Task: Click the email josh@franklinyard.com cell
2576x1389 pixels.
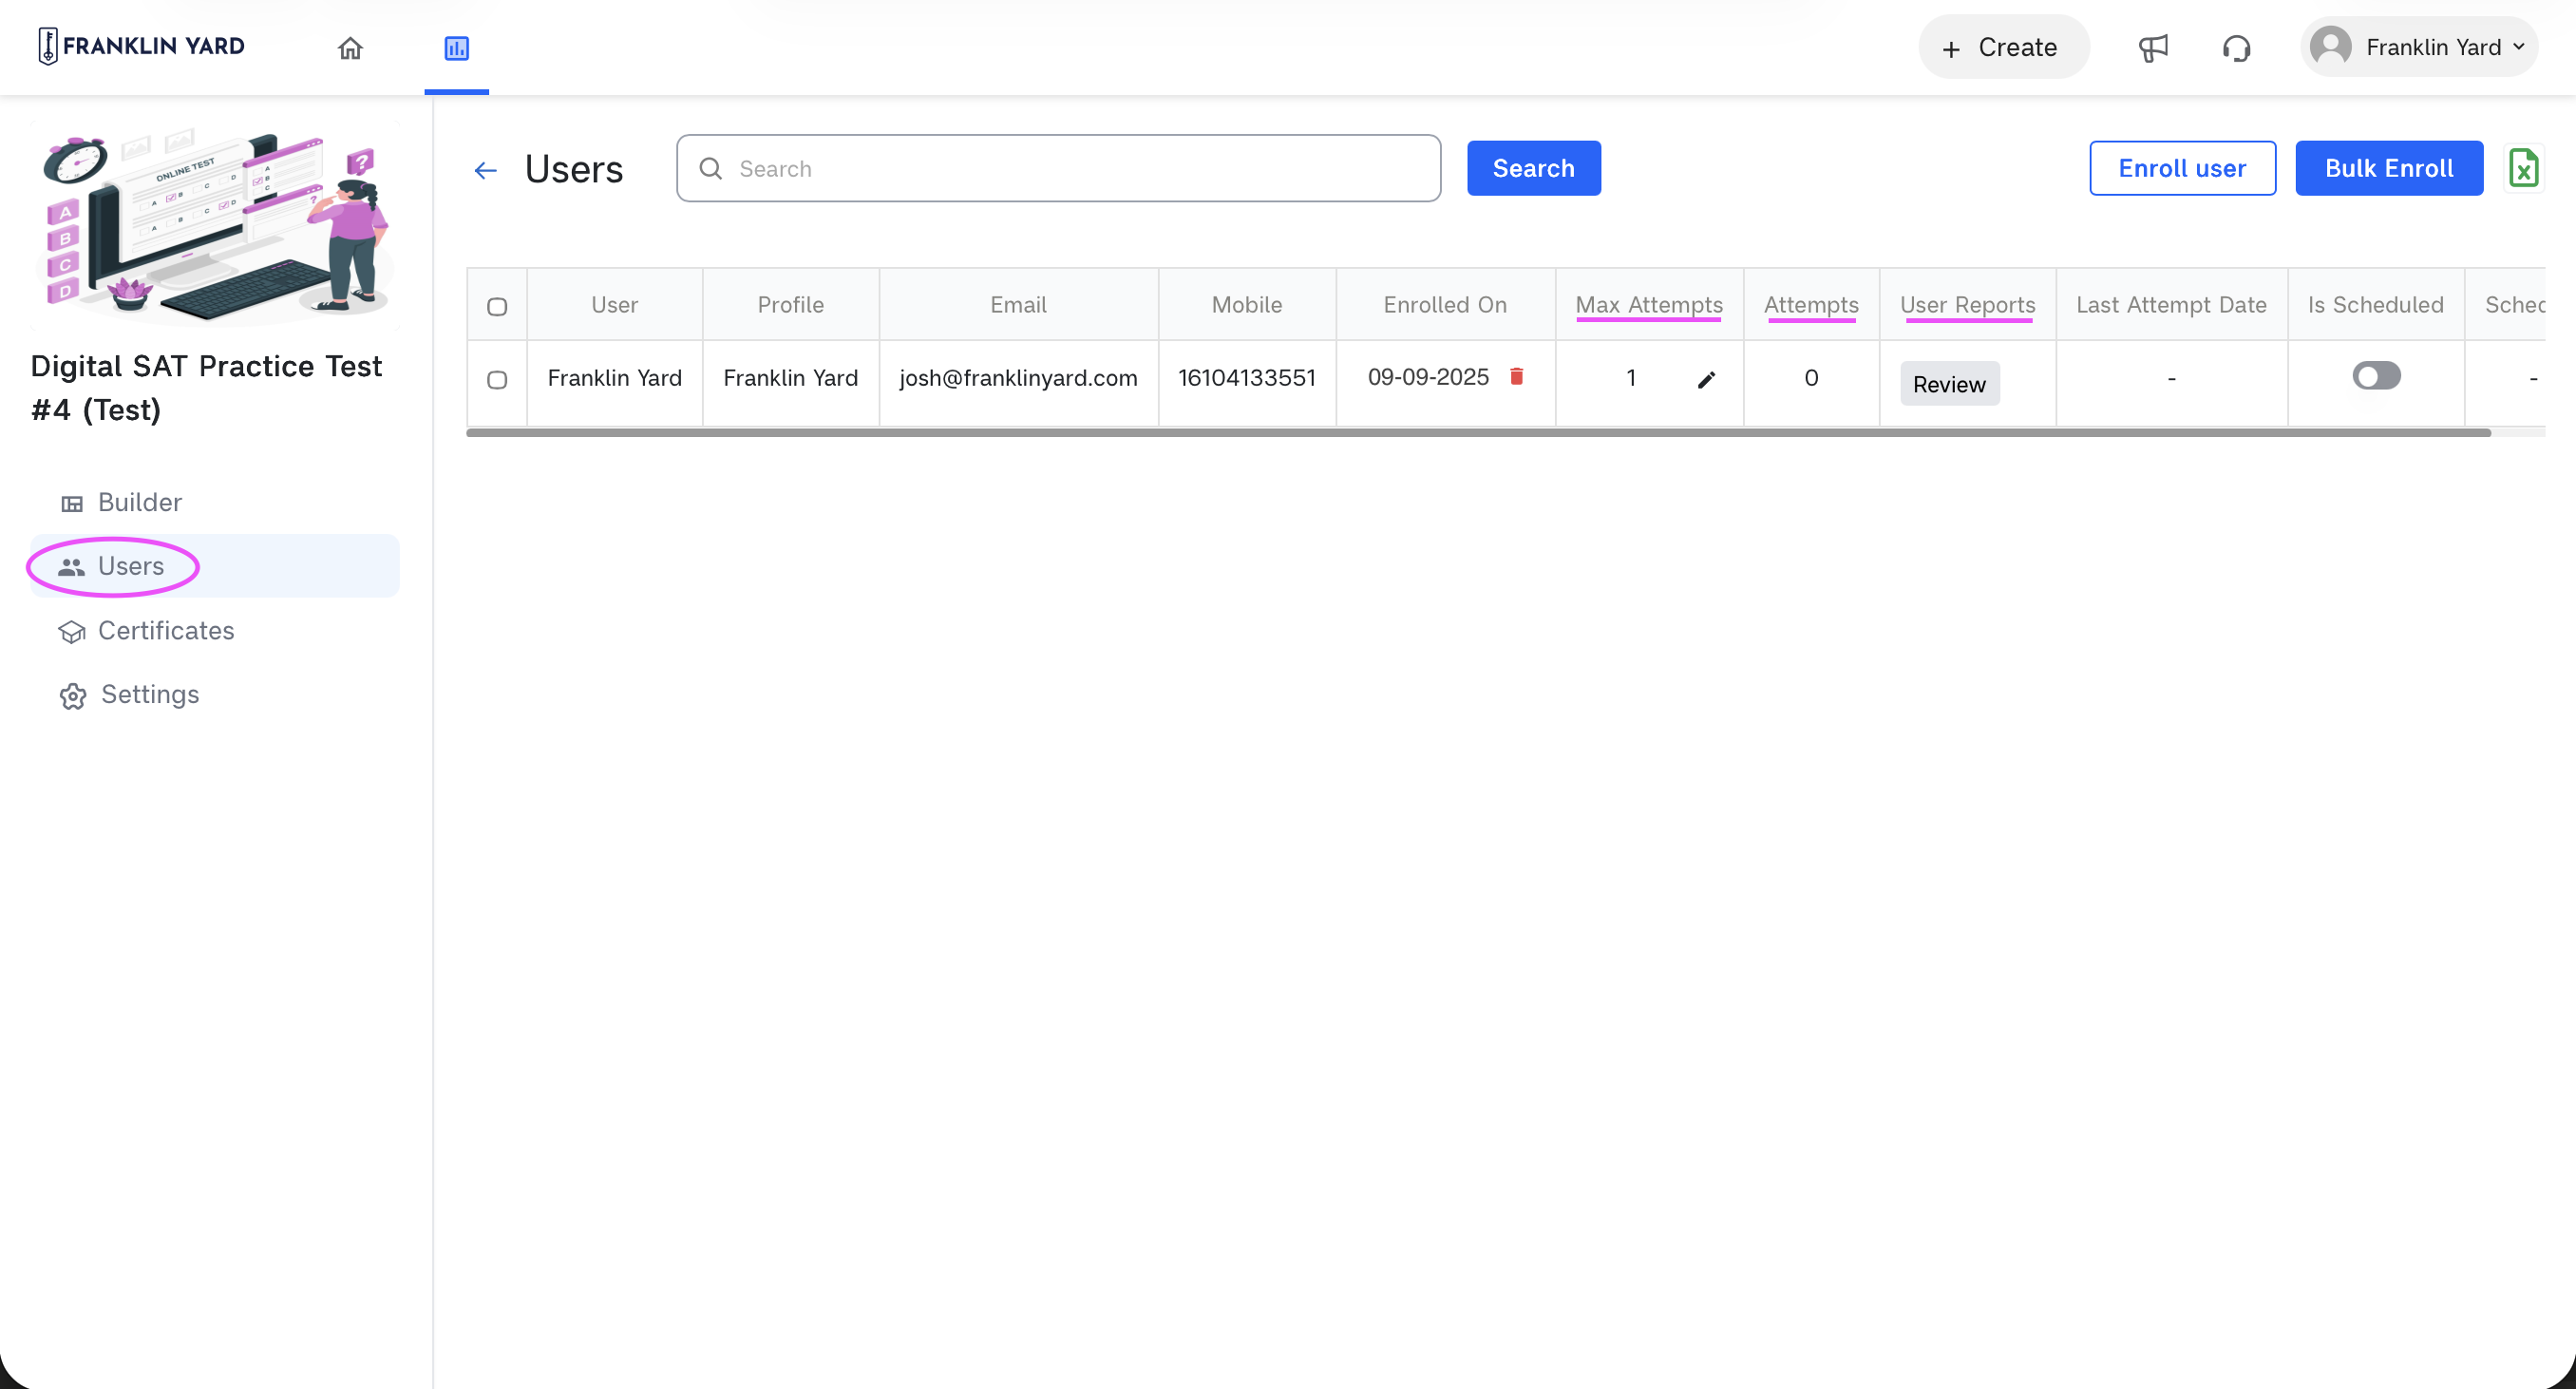Action: (x=1018, y=378)
